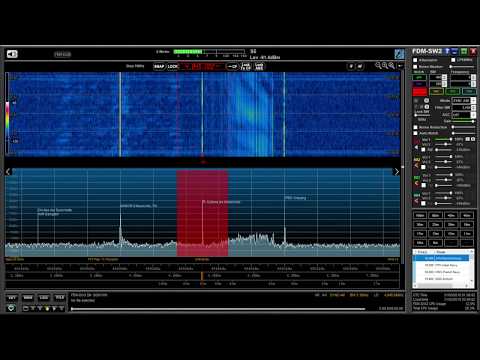Click the Freq column header in memory list
Screen dimensions: 480x360
pos(423,252)
